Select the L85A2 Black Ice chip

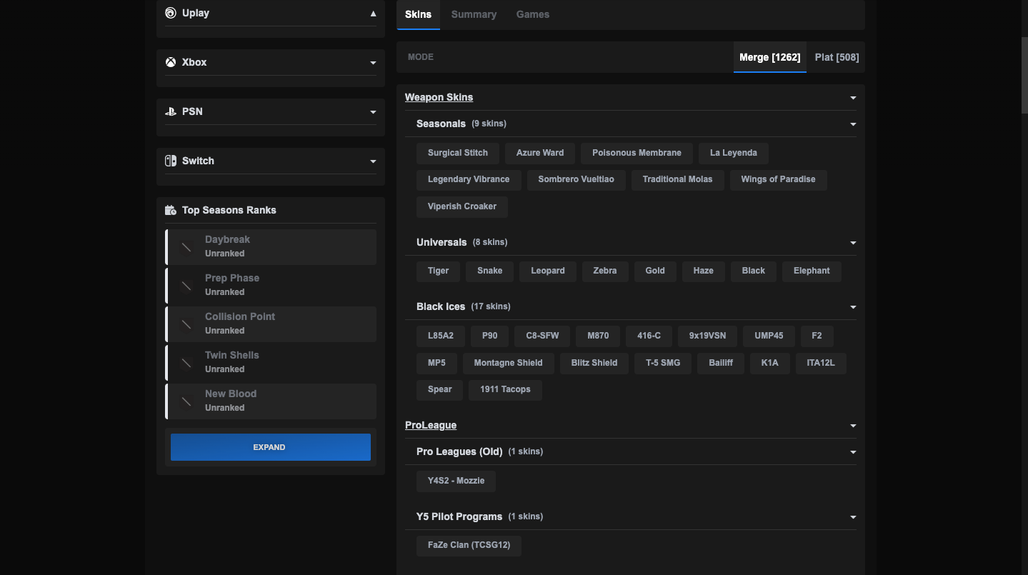click(x=441, y=336)
